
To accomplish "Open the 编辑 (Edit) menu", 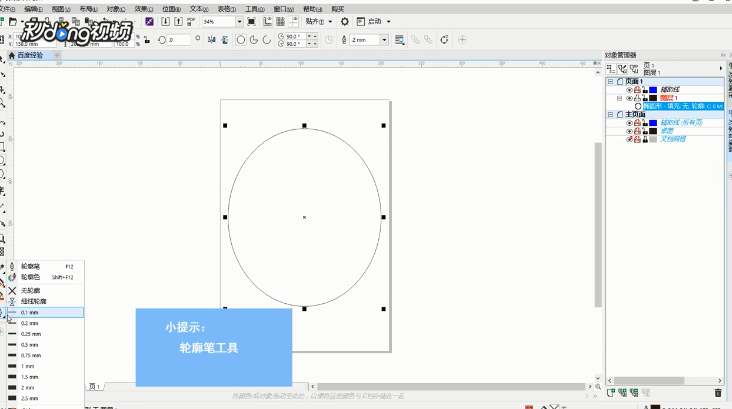I will [33, 9].
